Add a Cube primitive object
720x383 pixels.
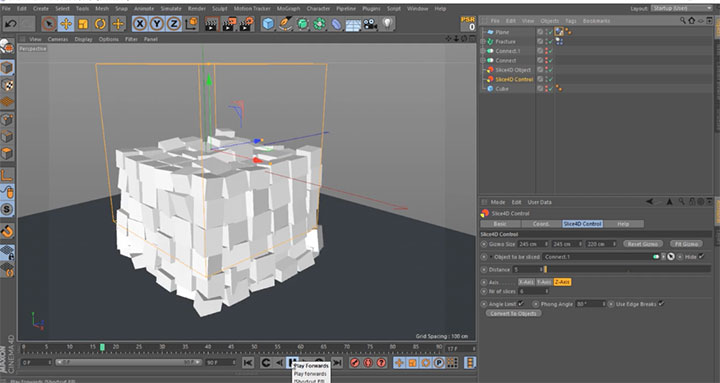(x=268, y=24)
